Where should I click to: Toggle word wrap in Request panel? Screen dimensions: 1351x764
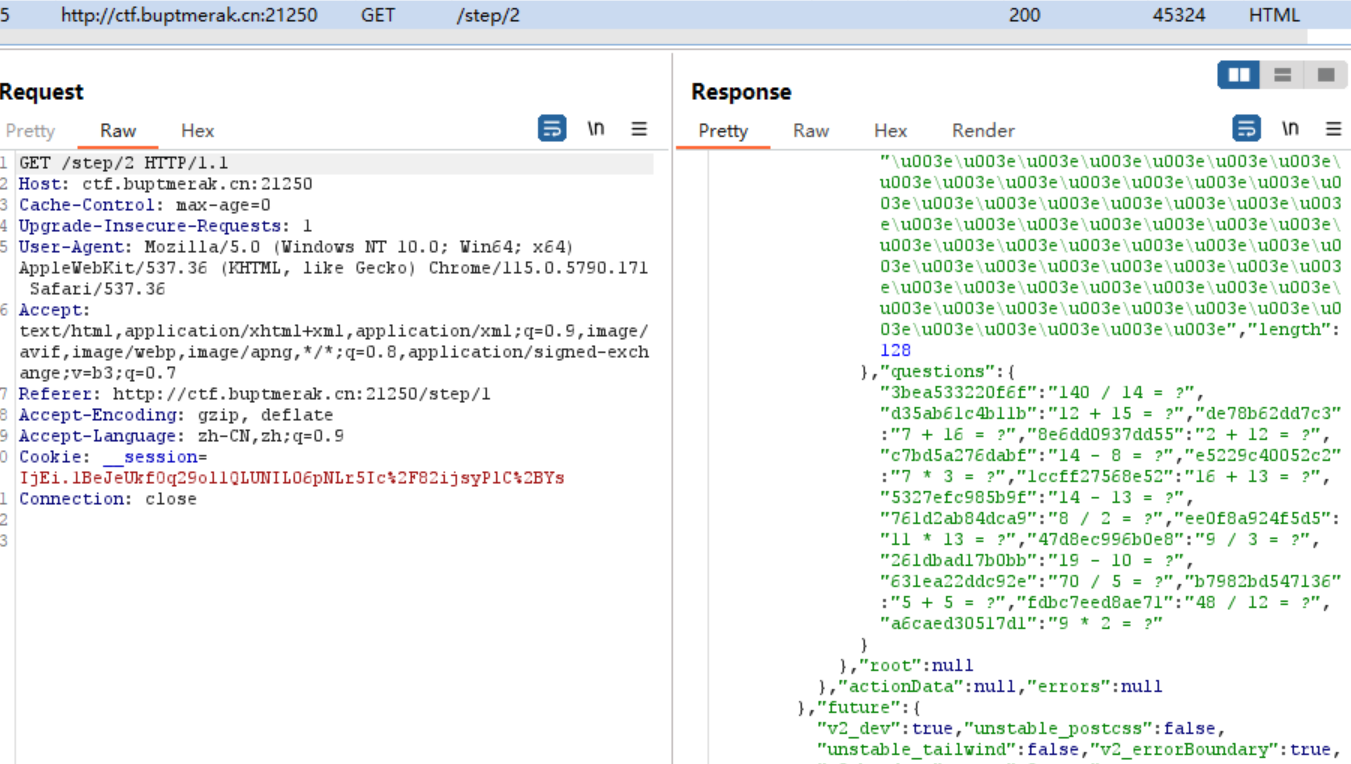coord(552,128)
